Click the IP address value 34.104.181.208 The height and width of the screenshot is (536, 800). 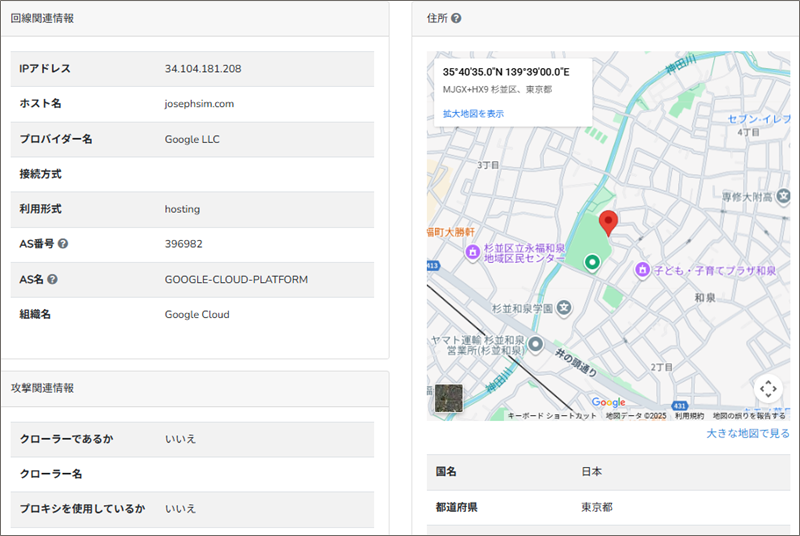coord(203,69)
